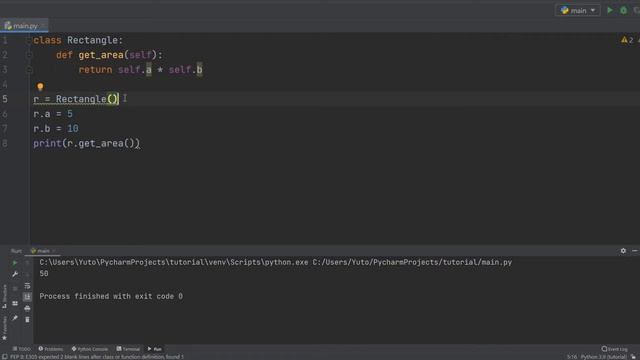Hide the Run panel with minimize dash
Viewport: 640px width, 360px height.
635,251
